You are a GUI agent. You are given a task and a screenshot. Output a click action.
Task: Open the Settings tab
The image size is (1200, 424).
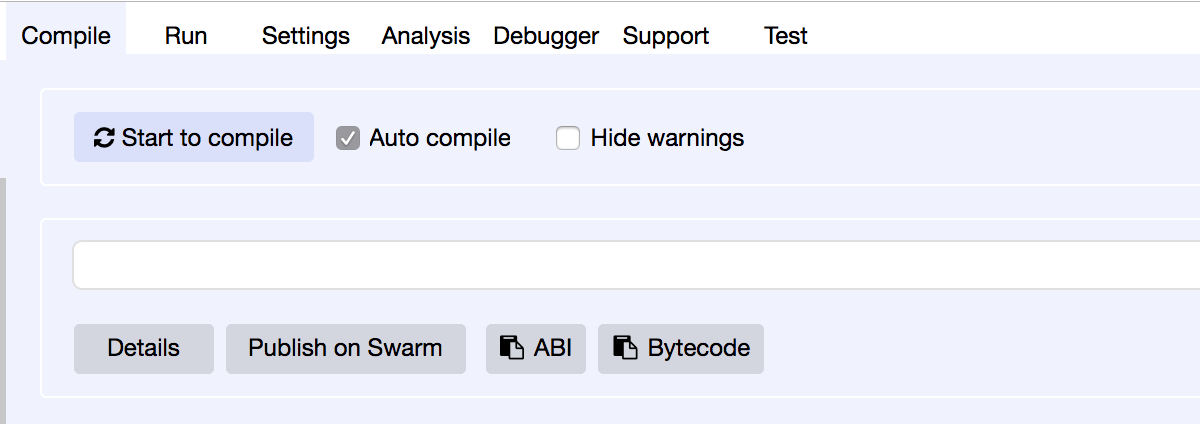pyautogui.click(x=306, y=36)
